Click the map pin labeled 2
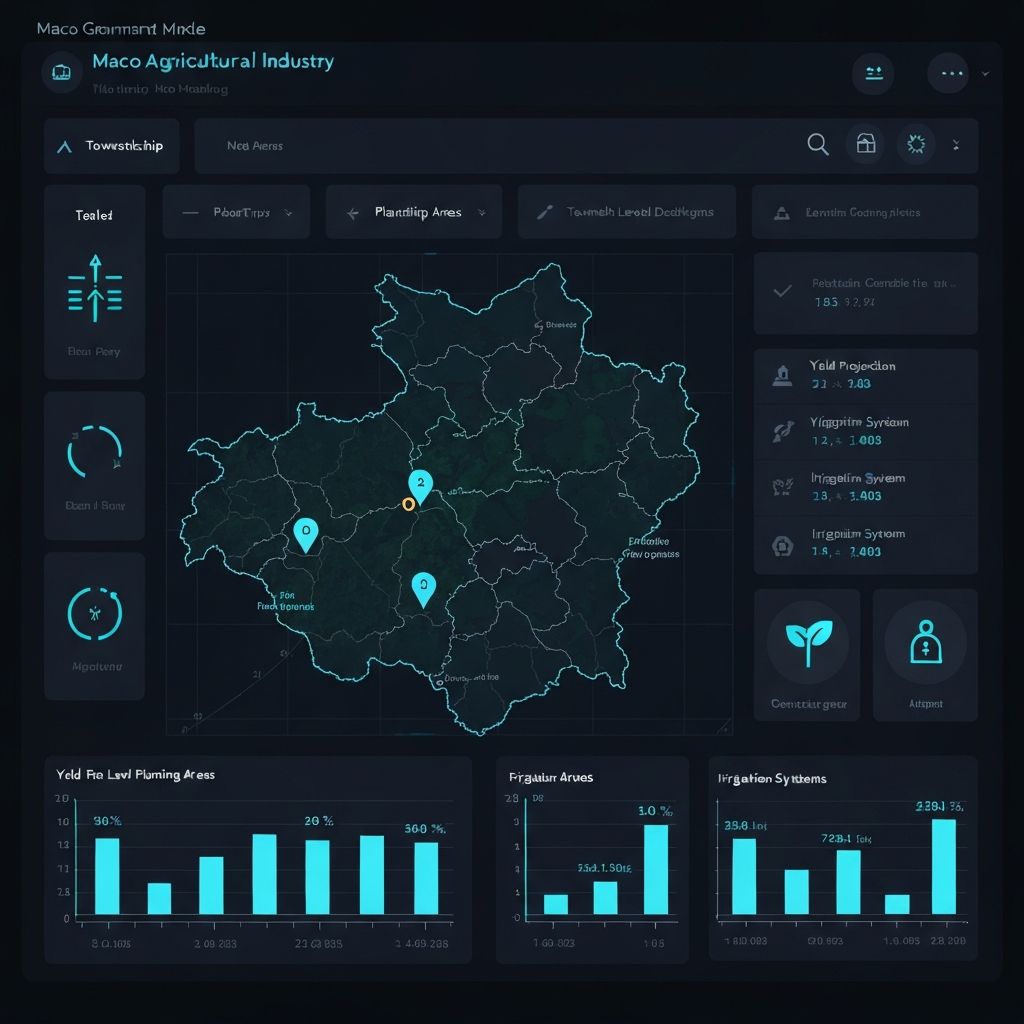 tap(421, 484)
